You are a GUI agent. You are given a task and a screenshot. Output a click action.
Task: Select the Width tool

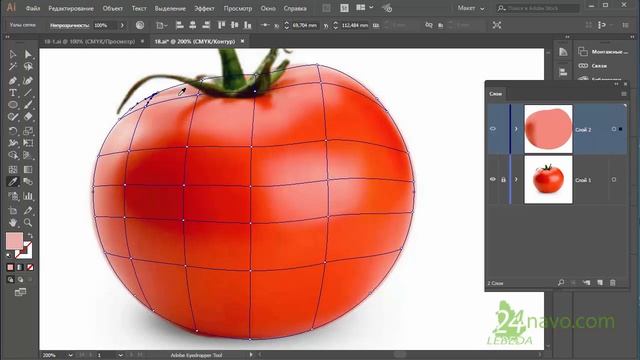tap(13, 143)
